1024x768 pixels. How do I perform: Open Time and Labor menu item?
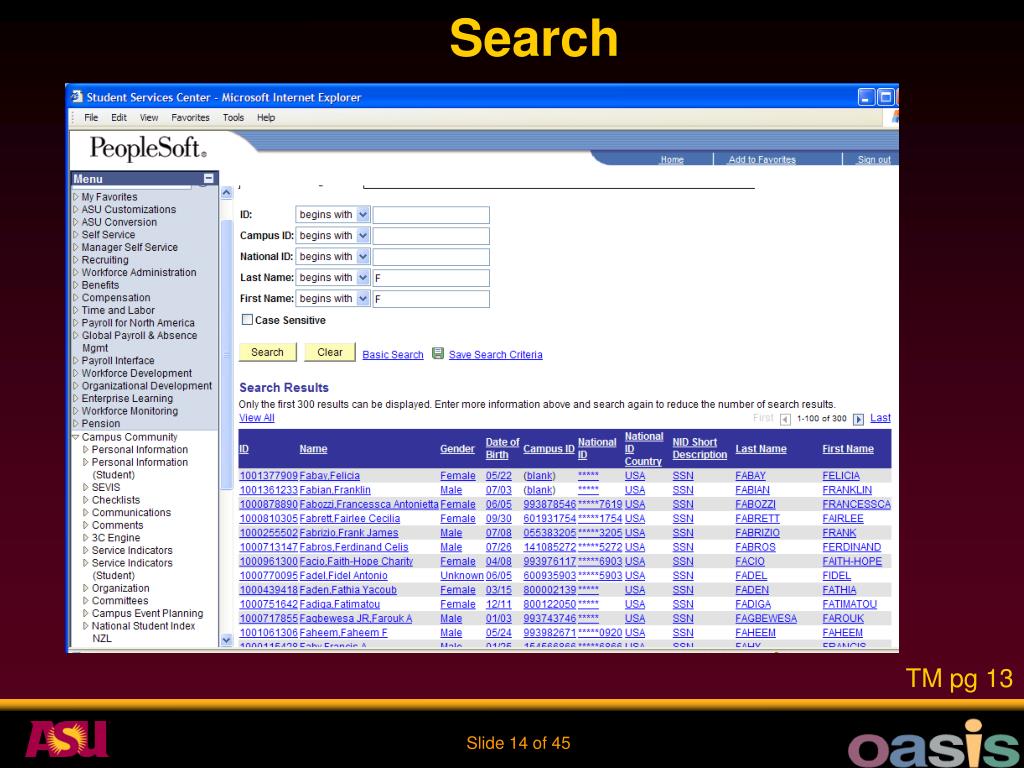pyautogui.click(x=118, y=310)
